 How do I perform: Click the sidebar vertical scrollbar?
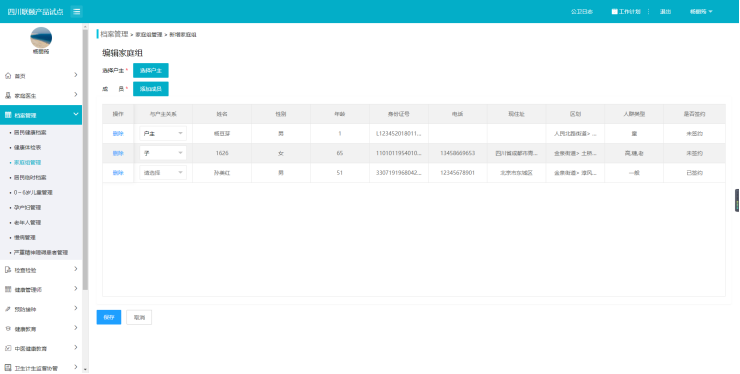(85, 160)
